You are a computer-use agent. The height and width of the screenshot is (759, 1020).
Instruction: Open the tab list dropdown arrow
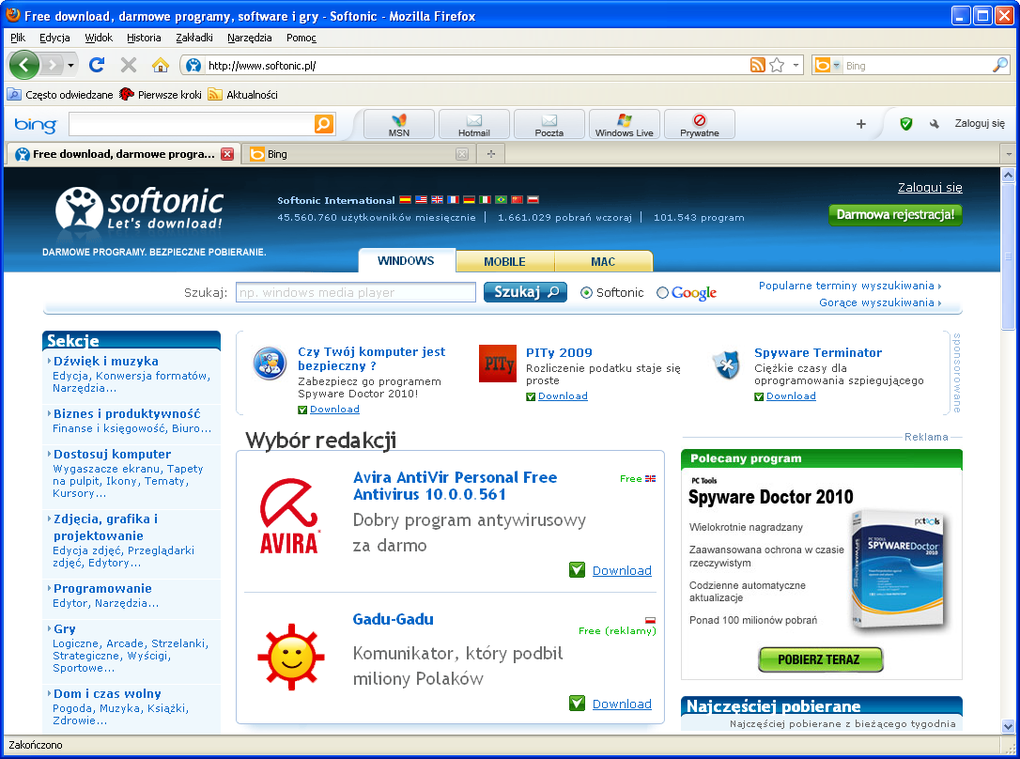tap(1009, 154)
